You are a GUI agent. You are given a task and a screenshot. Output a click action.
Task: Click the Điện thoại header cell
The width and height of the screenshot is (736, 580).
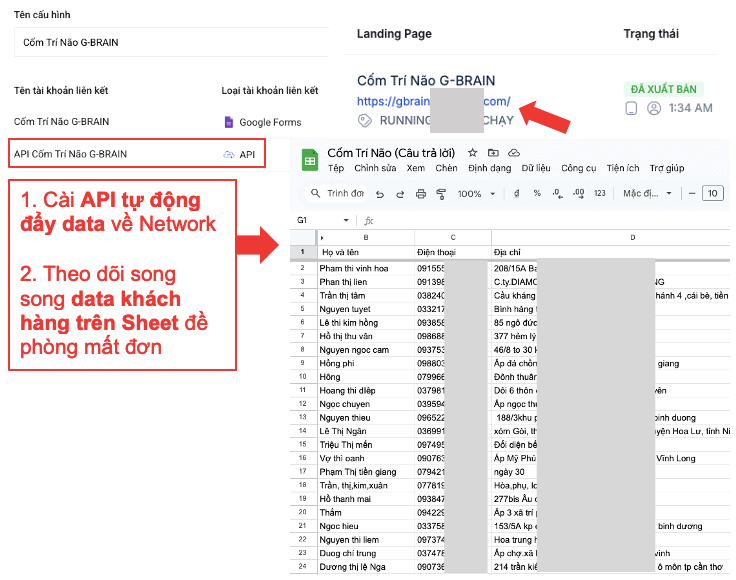point(453,252)
